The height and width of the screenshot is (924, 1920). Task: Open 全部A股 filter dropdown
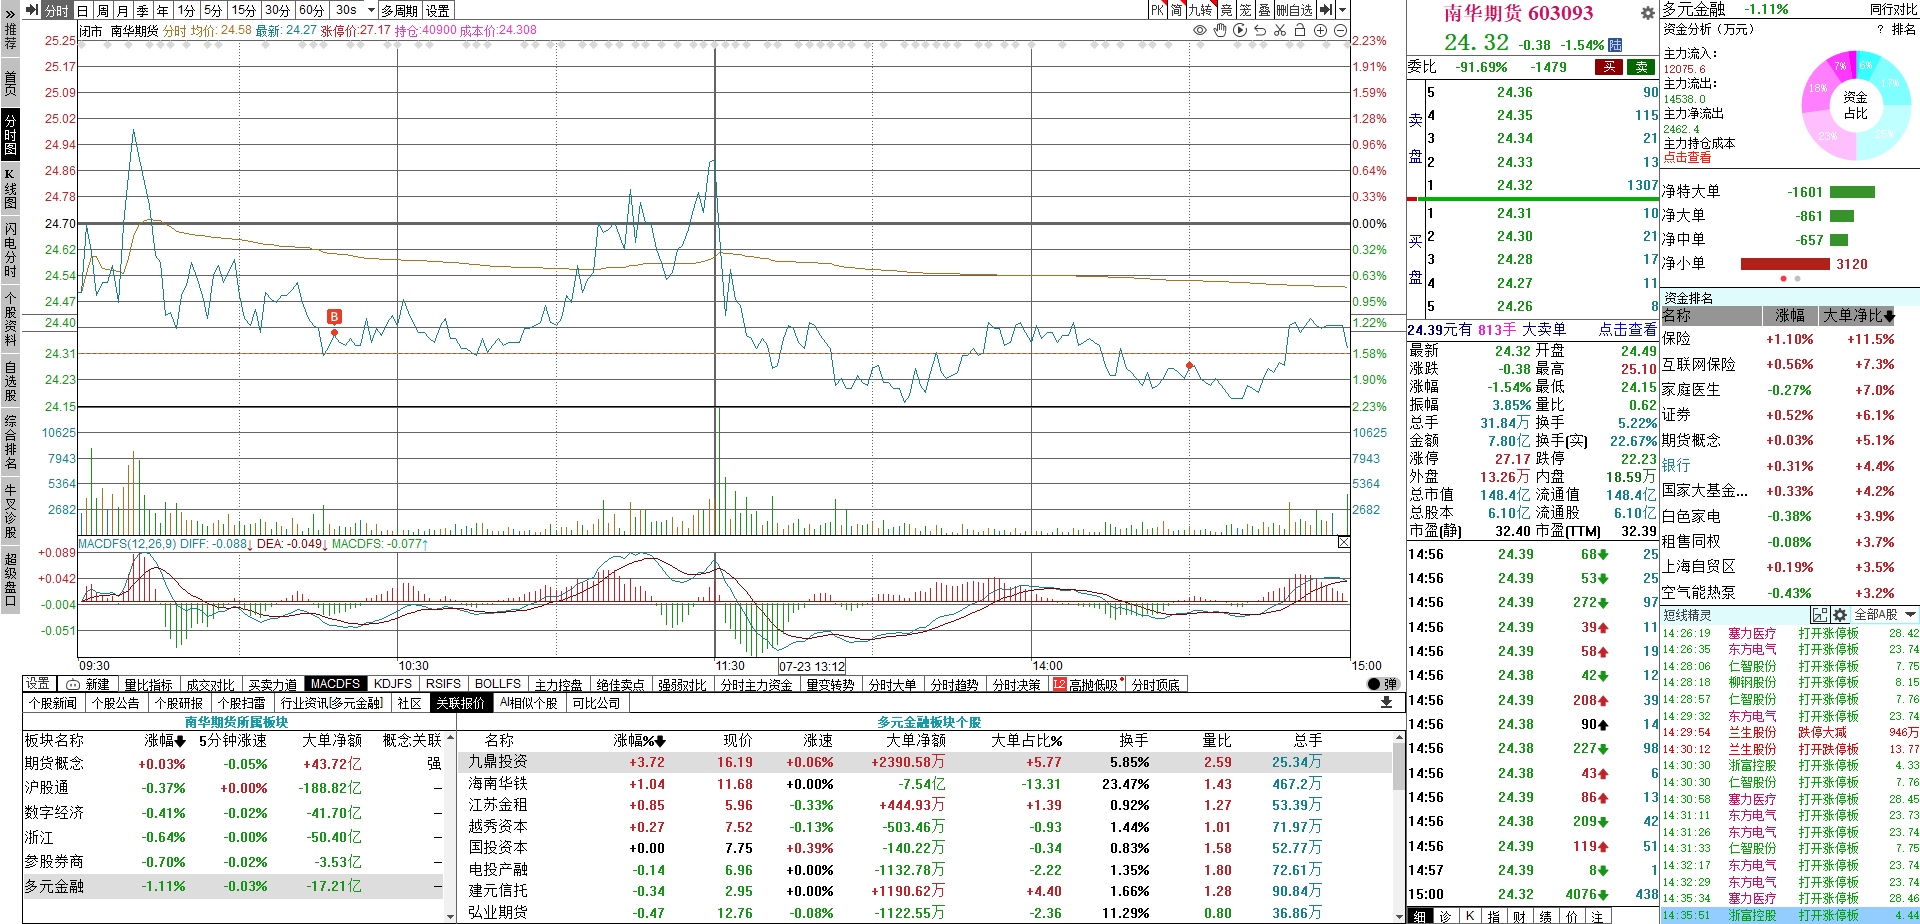point(1886,615)
